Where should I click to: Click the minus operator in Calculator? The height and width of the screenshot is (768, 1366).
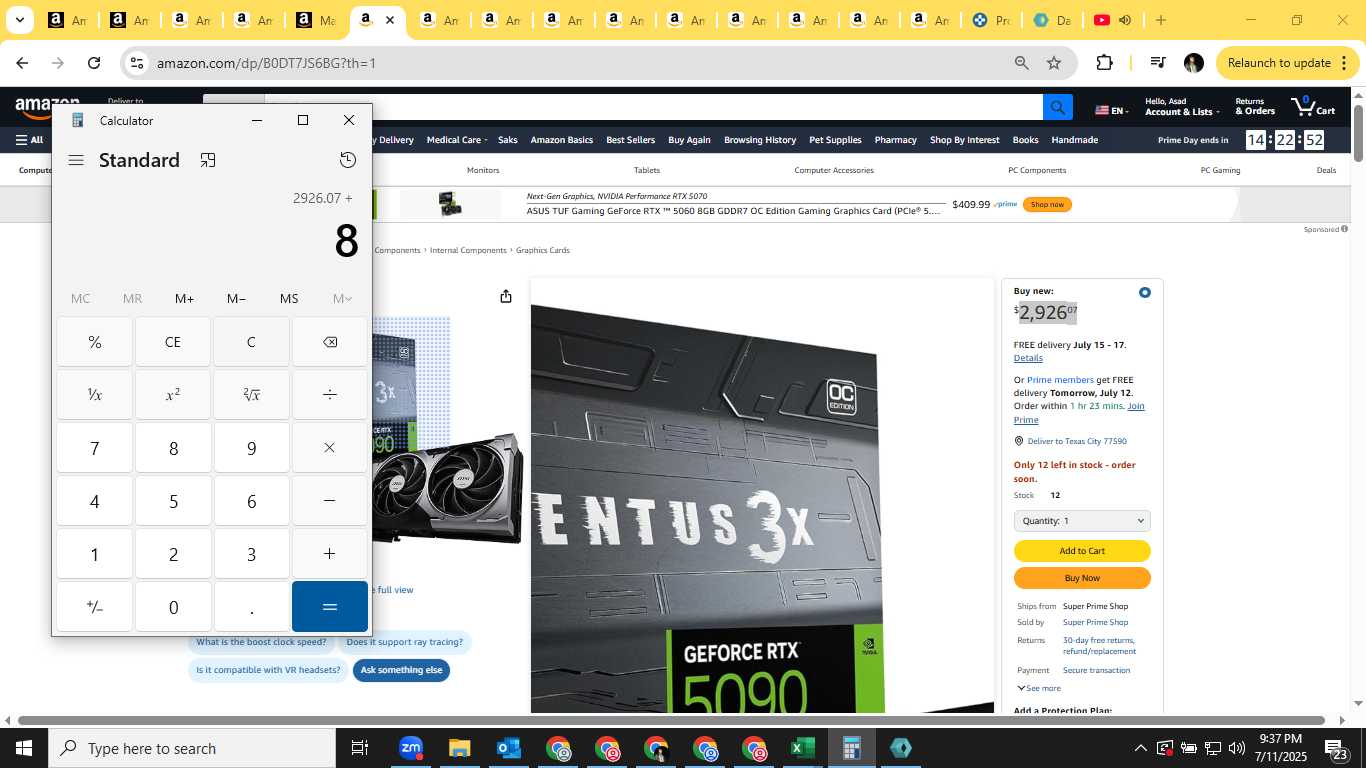pyautogui.click(x=330, y=501)
